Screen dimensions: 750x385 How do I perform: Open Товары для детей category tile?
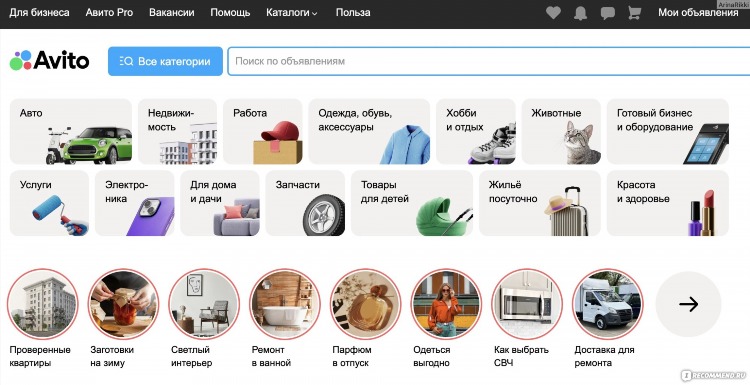(412, 203)
